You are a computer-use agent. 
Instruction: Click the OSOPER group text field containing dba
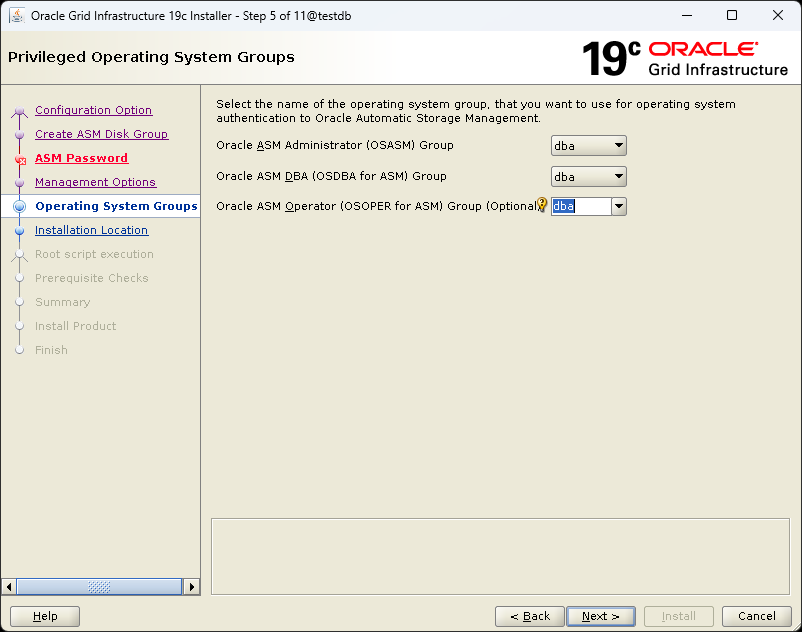point(581,207)
